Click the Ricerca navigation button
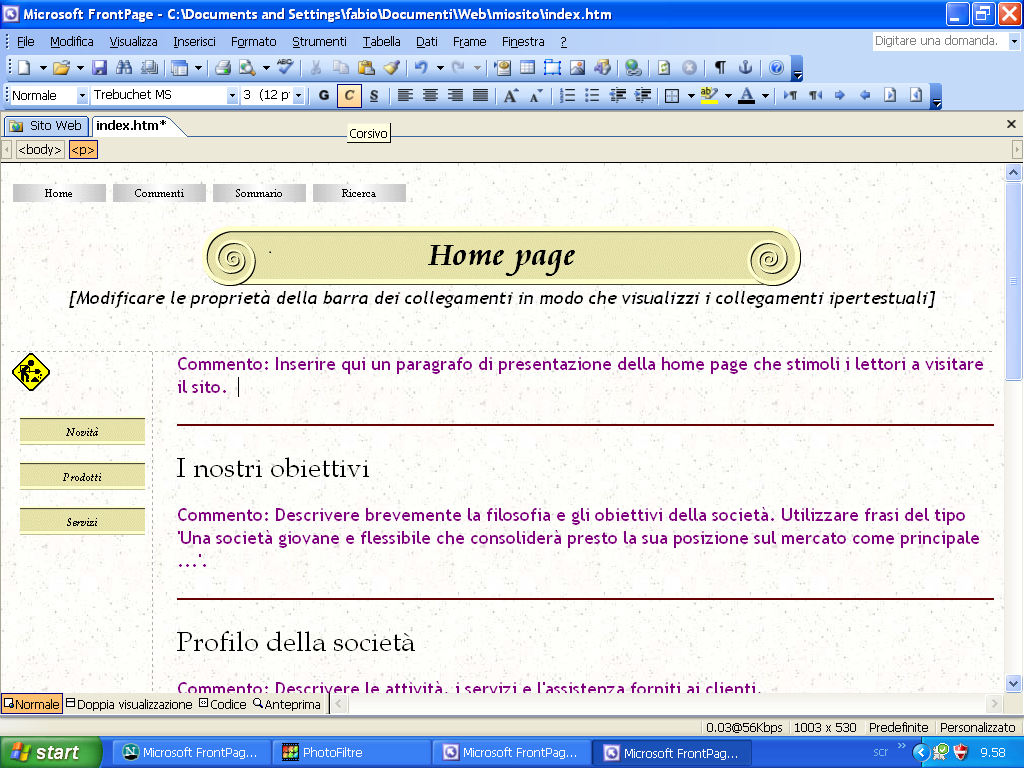The width and height of the screenshot is (1024, 768). (359, 193)
